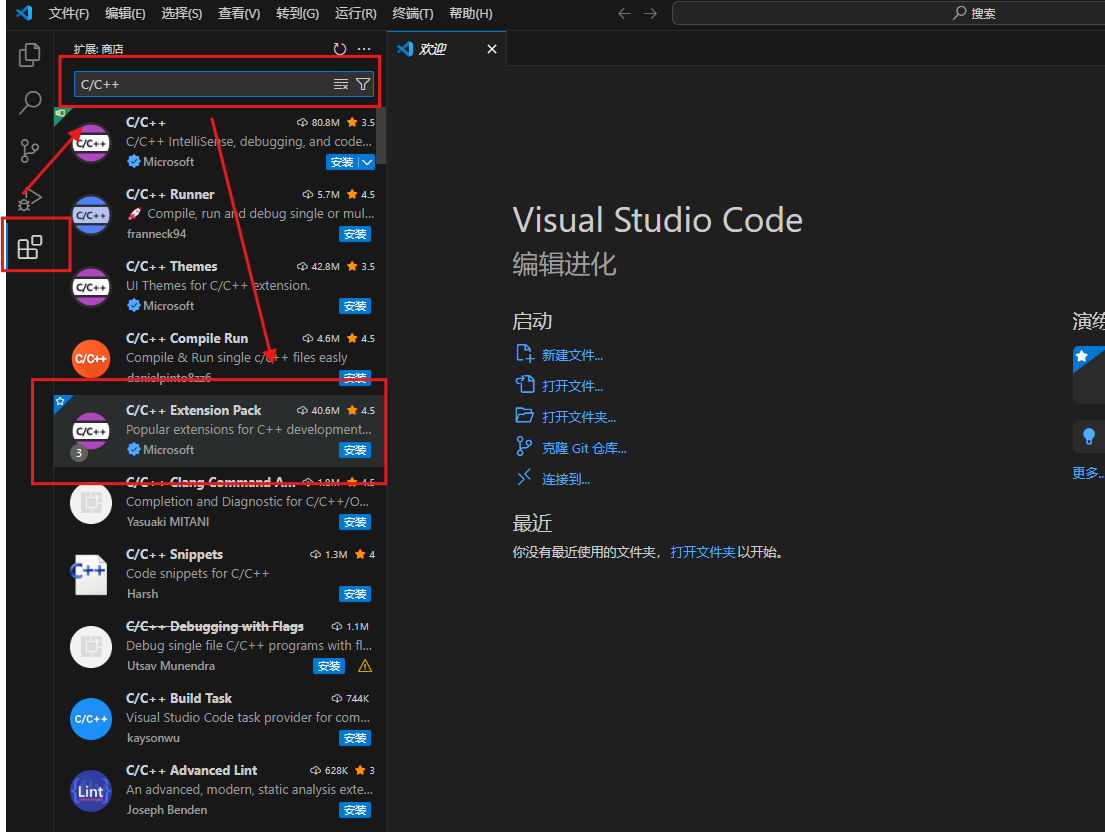This screenshot has width=1105, height=832.
Task: Install the C/C++ extension by Microsoft
Action: (342, 162)
